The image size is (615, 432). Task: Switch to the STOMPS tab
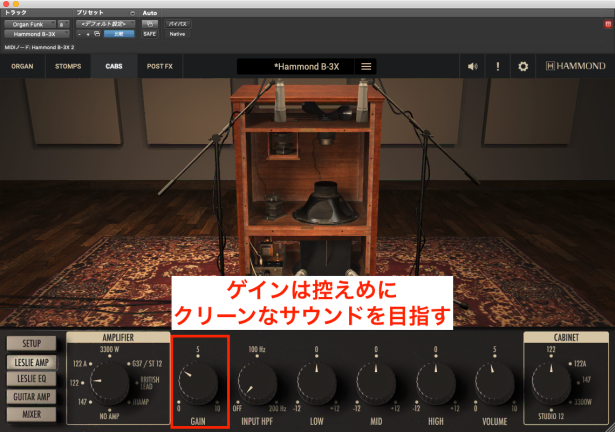pyautogui.click(x=68, y=67)
